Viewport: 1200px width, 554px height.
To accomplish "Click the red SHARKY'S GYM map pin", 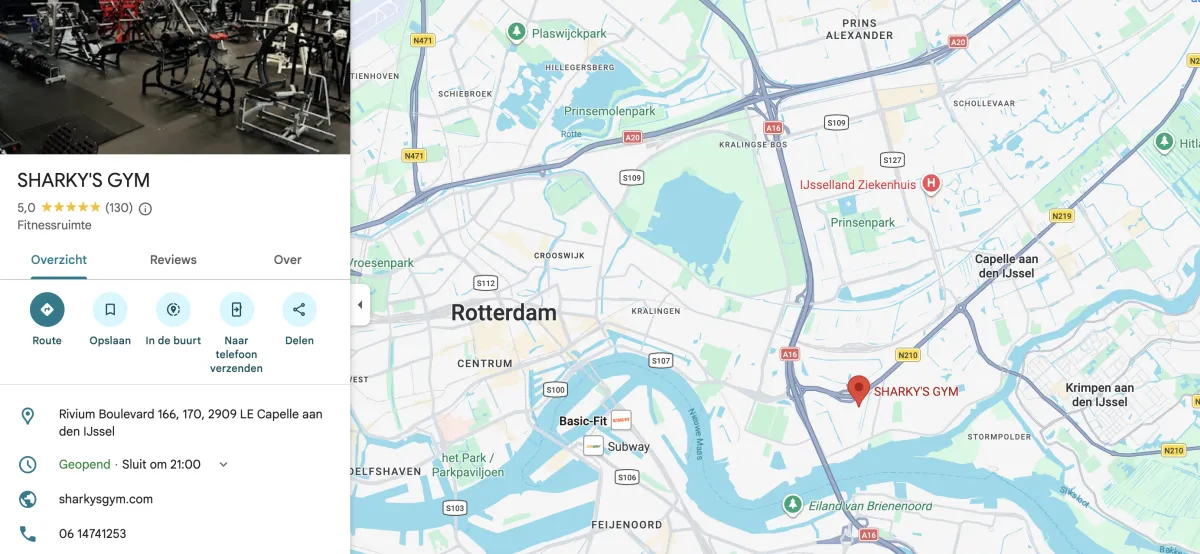I will (x=858, y=390).
